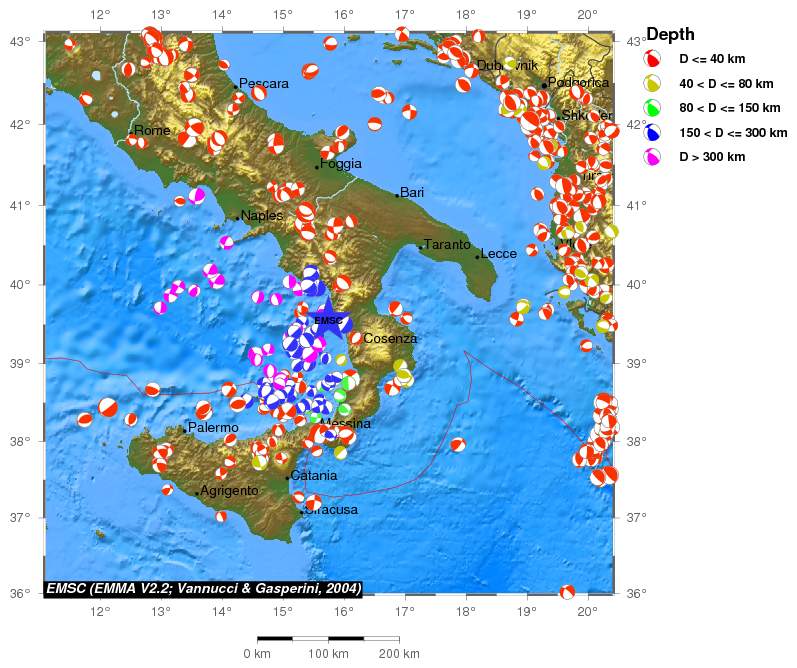Click the red beachball in the sea southeast of Calabria
The height and width of the screenshot is (668, 797).
pyautogui.click(x=457, y=445)
